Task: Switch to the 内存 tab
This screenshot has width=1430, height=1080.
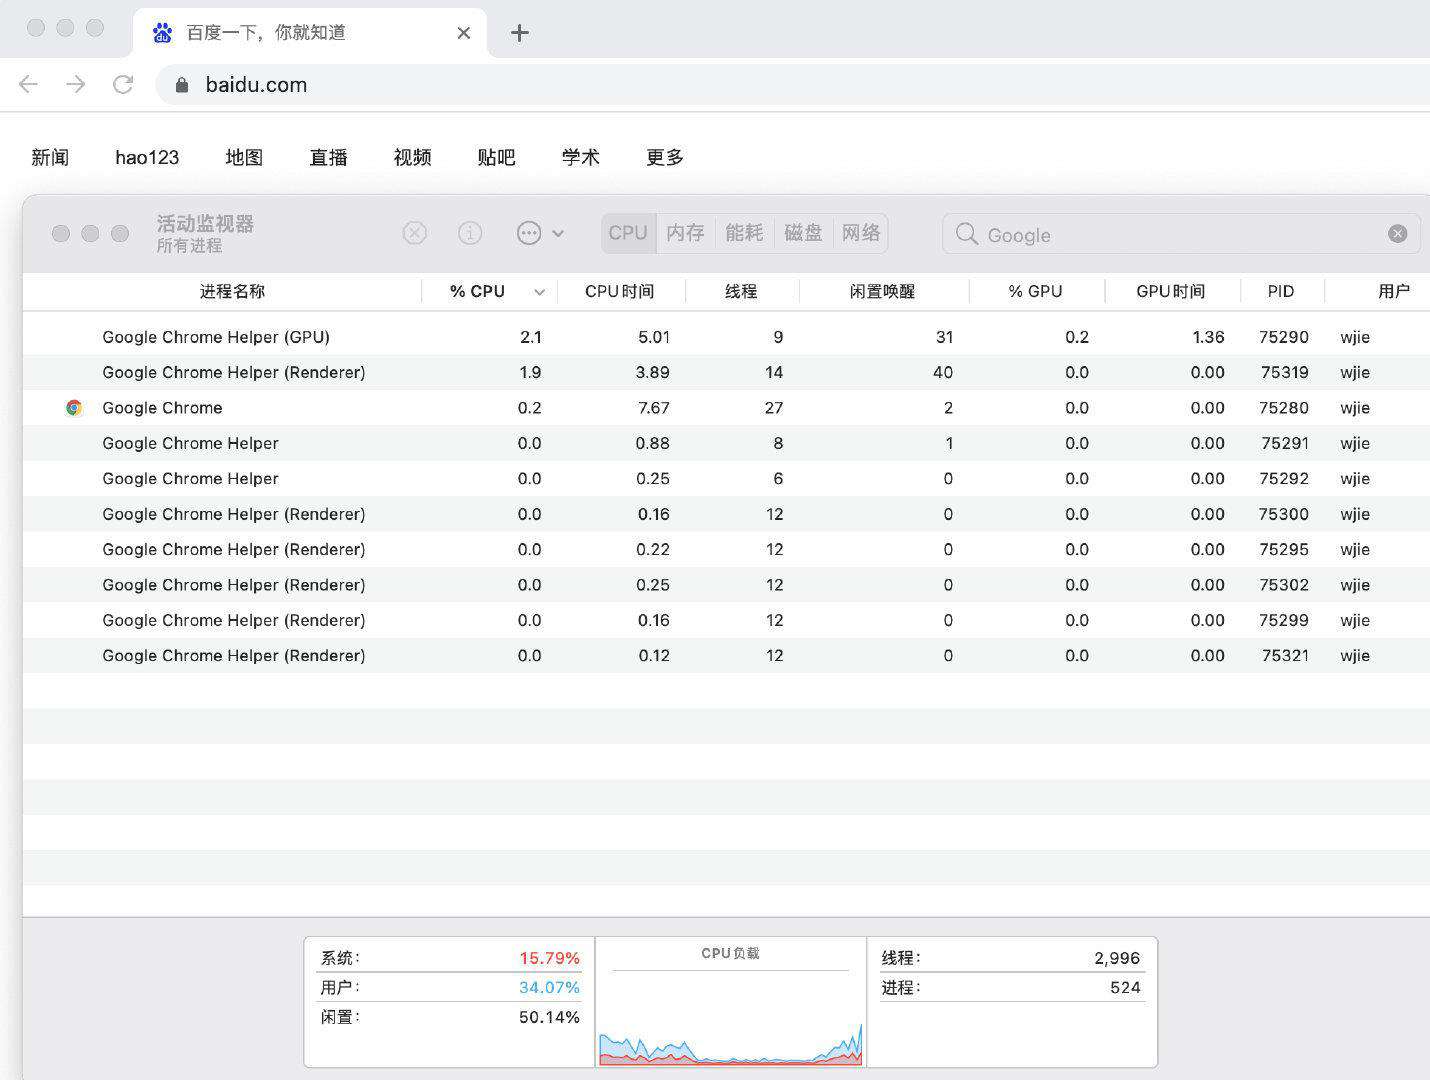Action: point(685,233)
